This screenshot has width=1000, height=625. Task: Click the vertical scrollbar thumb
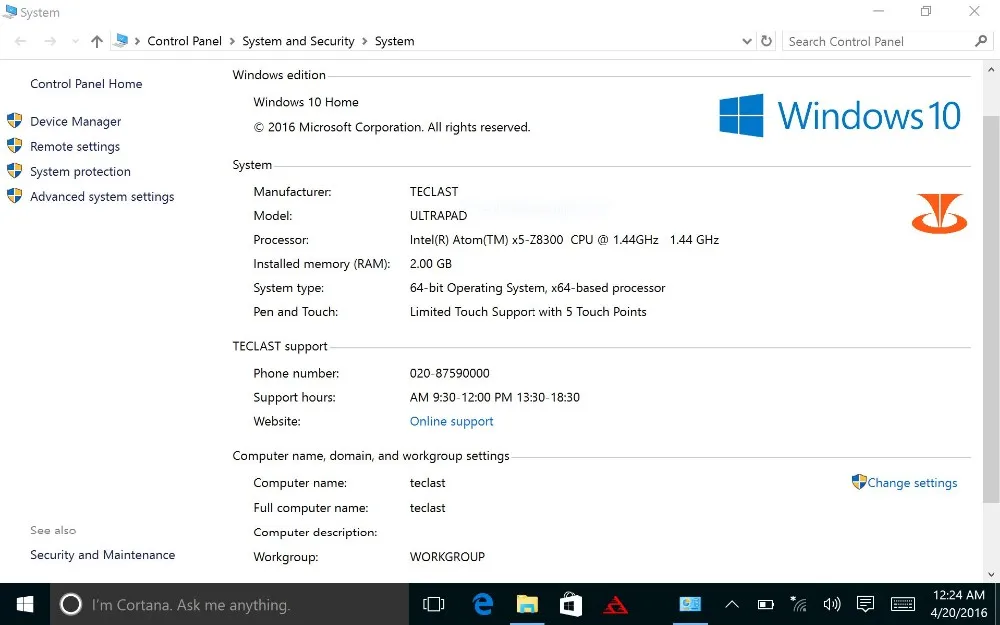click(x=990, y=309)
